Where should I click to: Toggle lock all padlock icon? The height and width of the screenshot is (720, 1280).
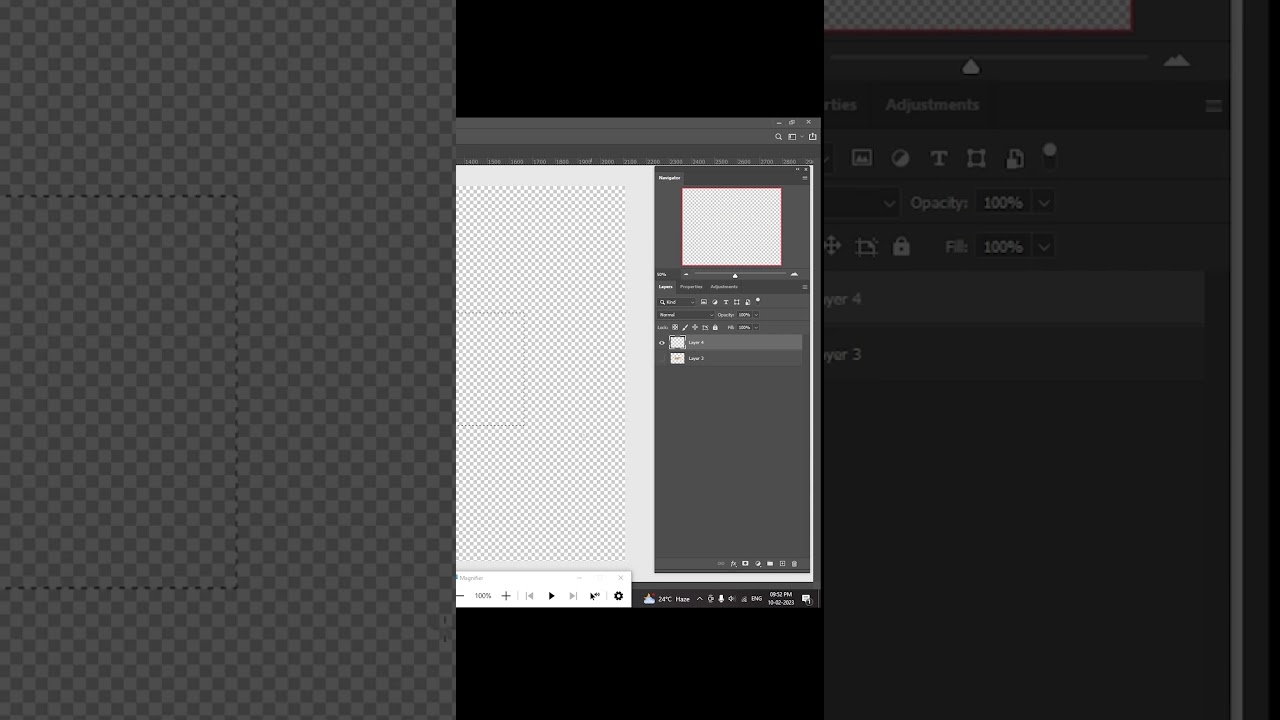point(715,327)
